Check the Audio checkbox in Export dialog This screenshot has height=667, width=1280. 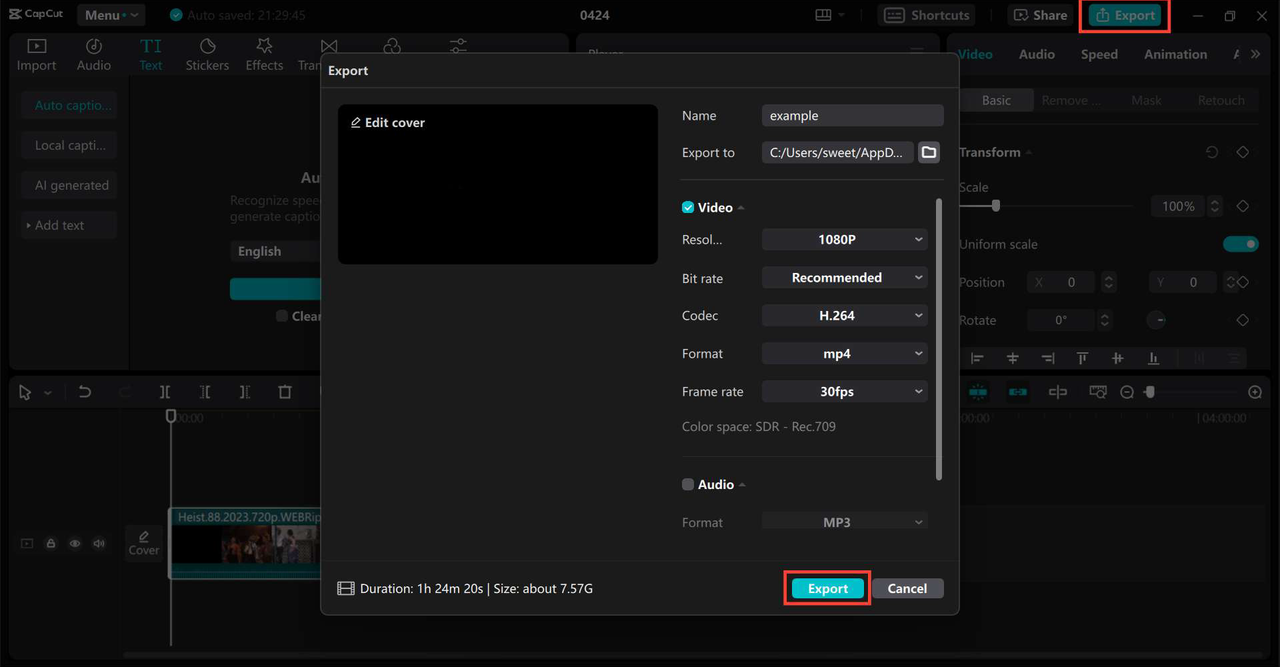tap(688, 484)
